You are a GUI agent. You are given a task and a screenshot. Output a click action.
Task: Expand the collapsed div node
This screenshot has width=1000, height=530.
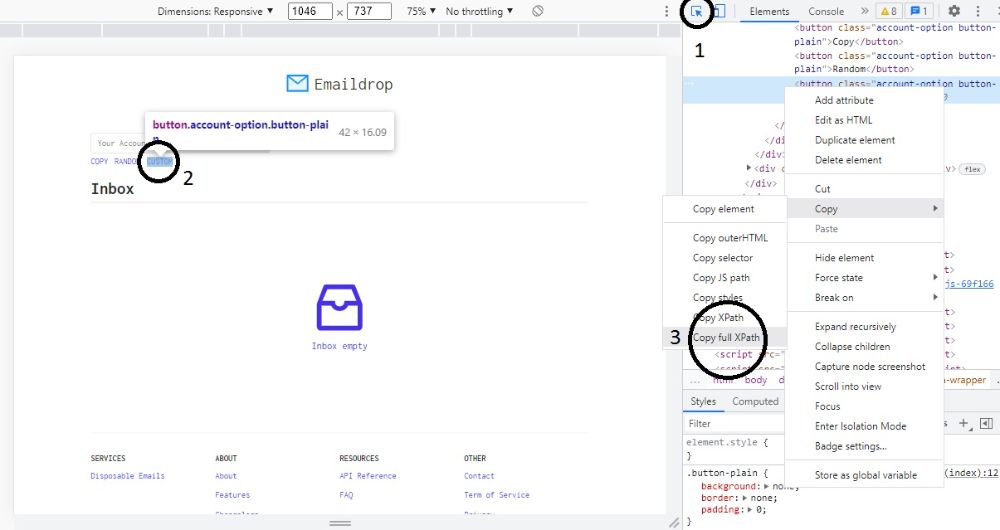[749, 168]
